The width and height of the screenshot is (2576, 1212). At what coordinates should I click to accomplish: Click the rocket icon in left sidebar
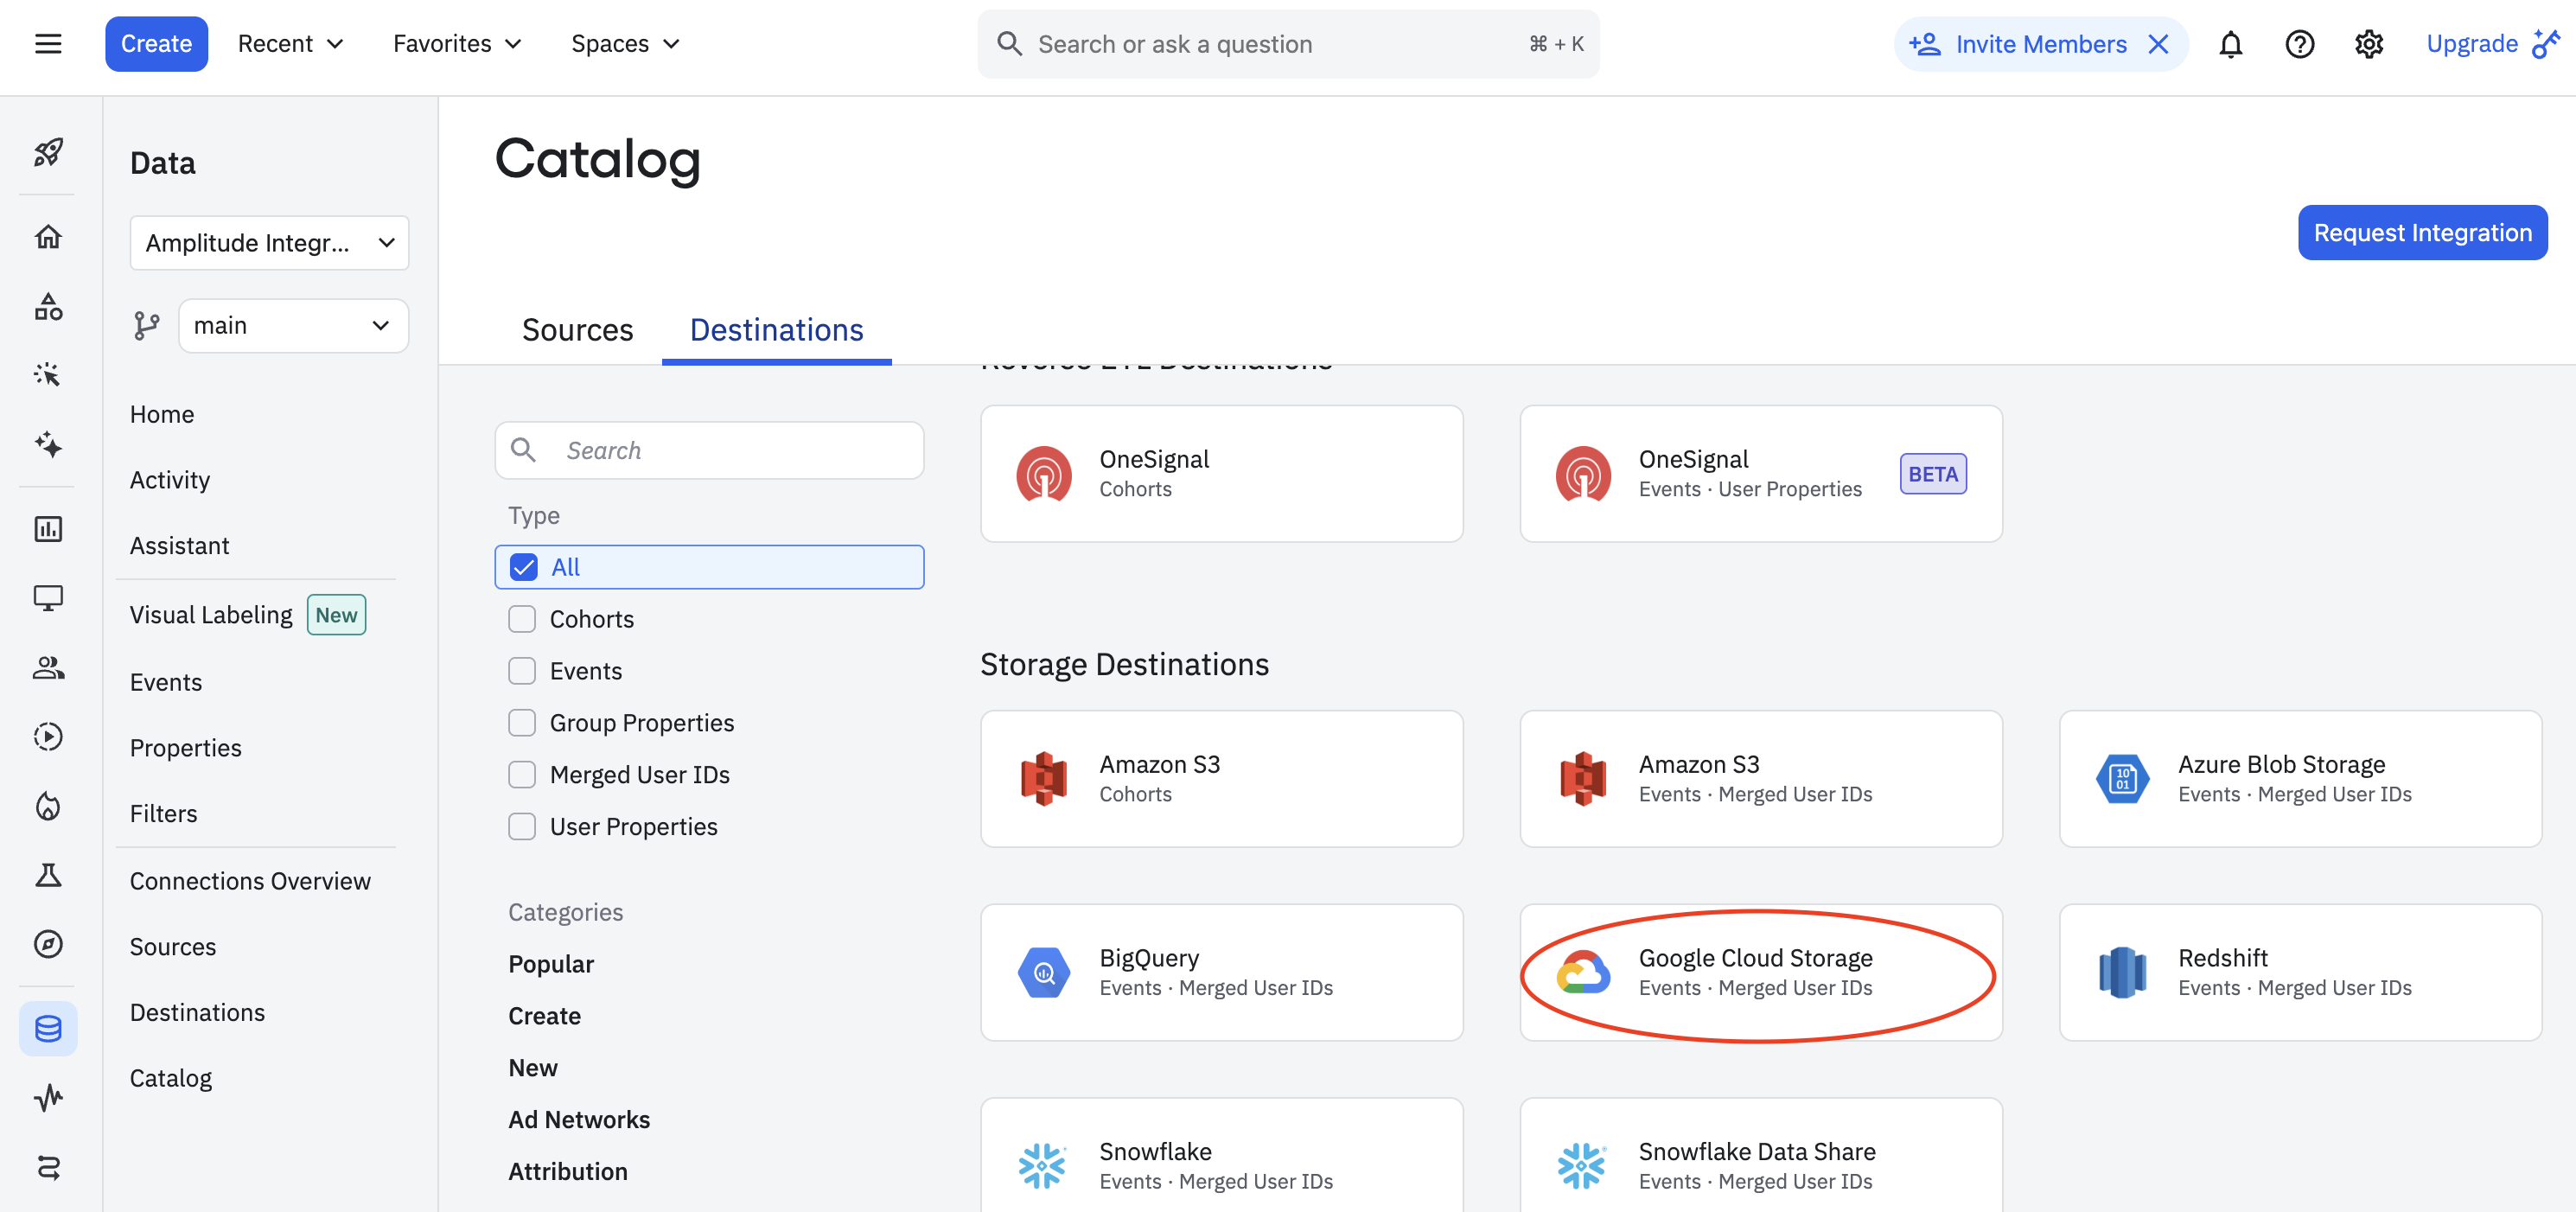tap(48, 152)
